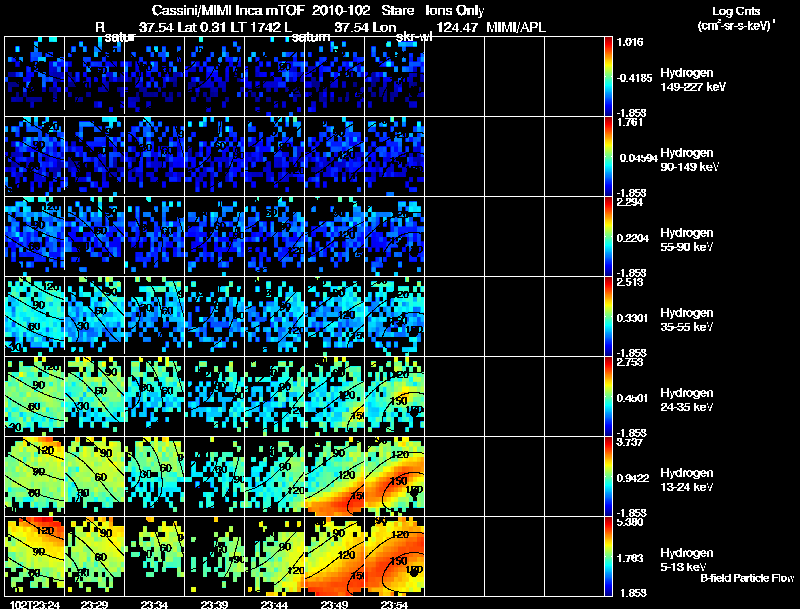Select the 149-227 keV image at 23:39
Screen dimensions: 800x609
214,76
